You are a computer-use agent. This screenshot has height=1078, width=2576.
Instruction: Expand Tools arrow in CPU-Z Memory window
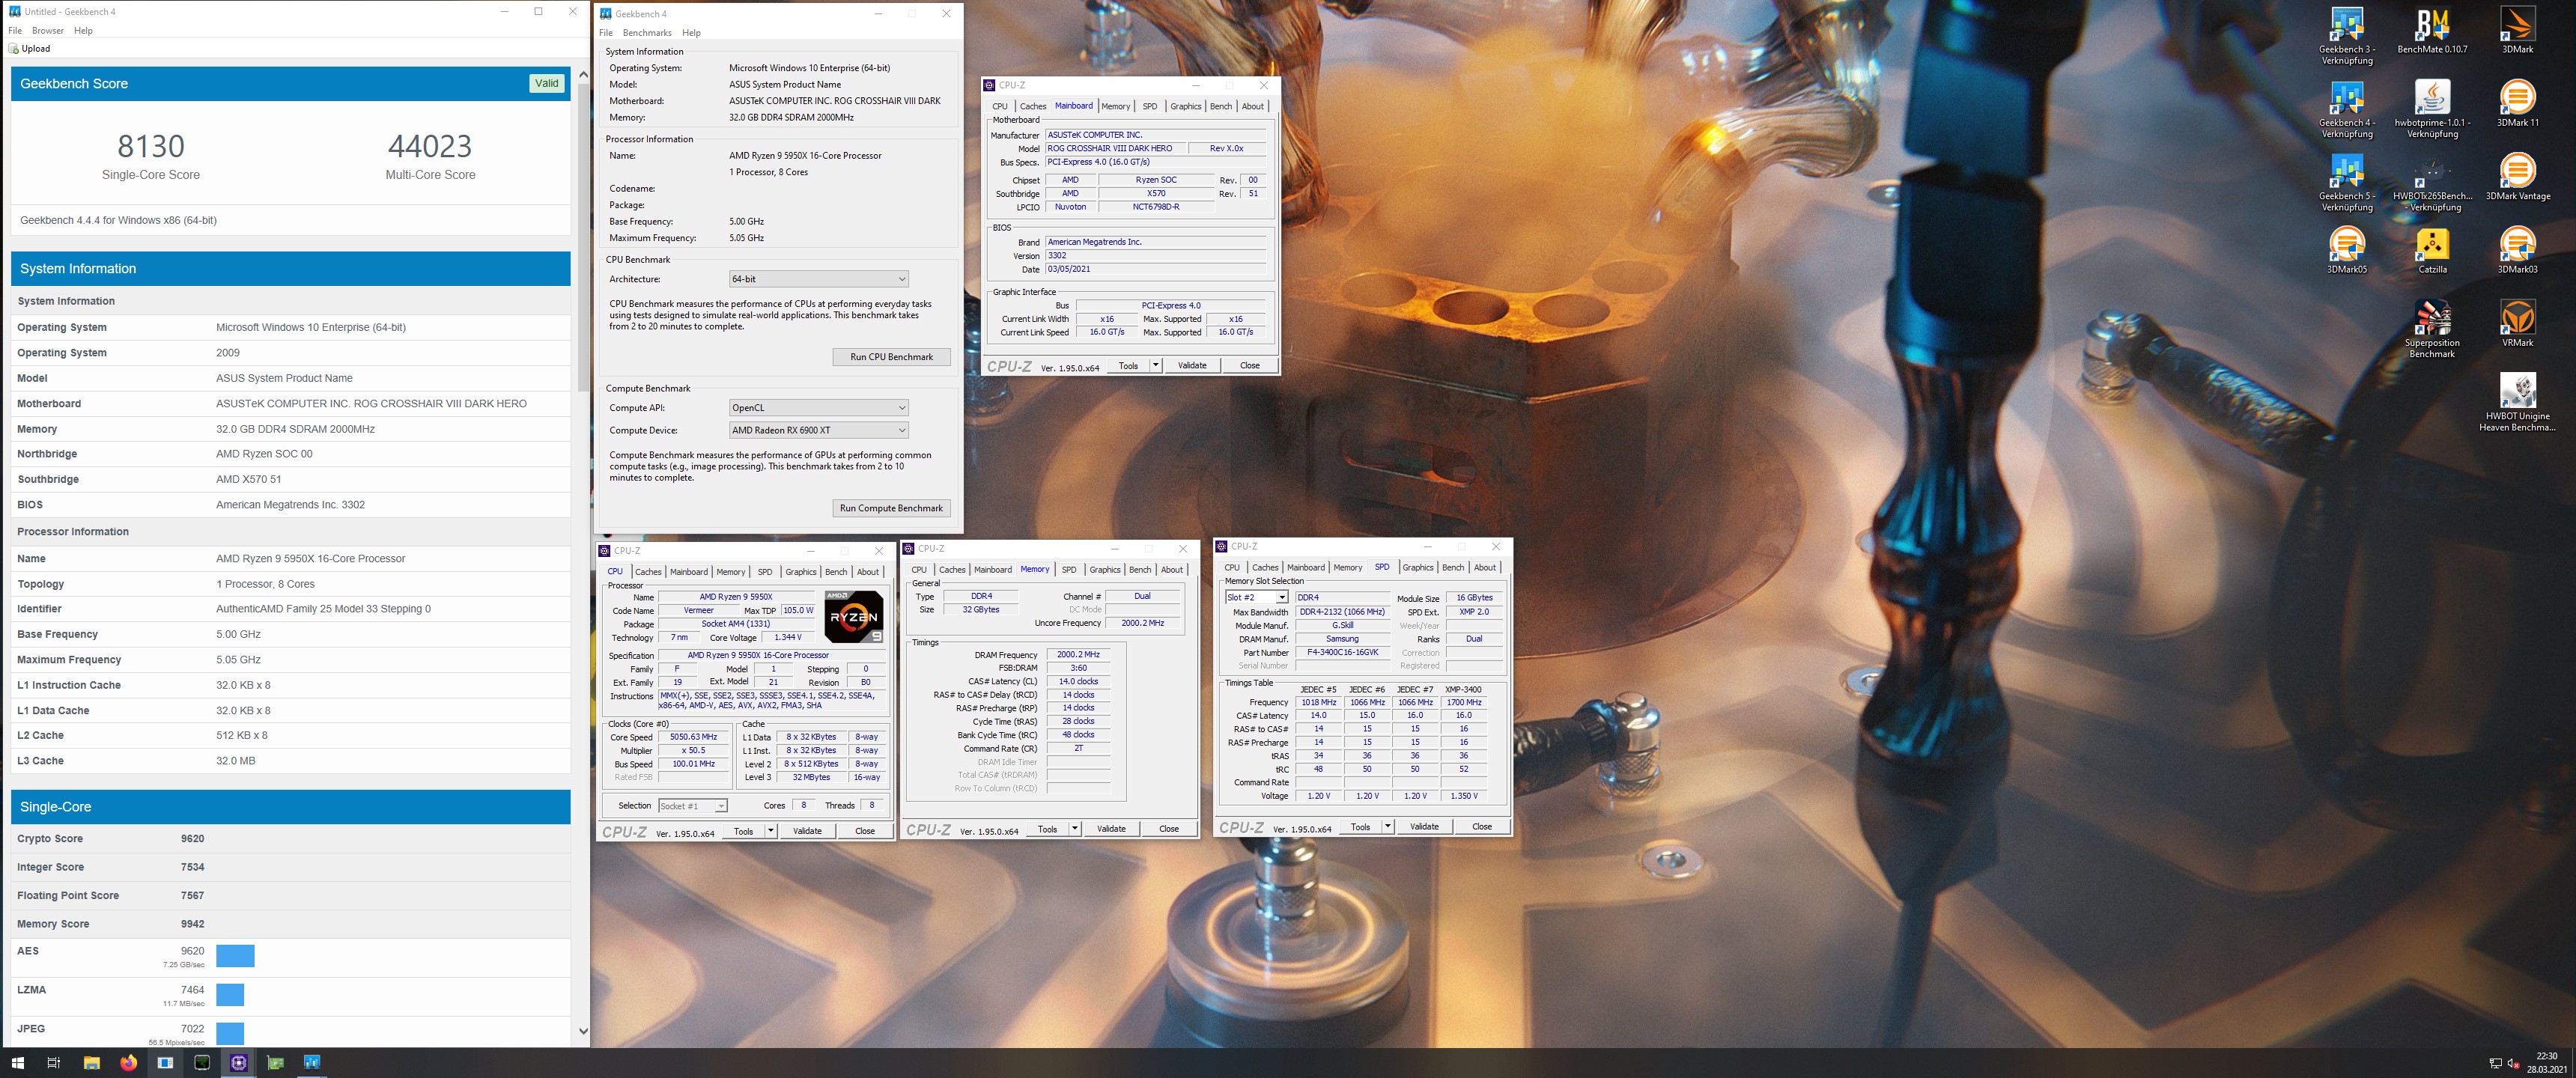click(1074, 829)
